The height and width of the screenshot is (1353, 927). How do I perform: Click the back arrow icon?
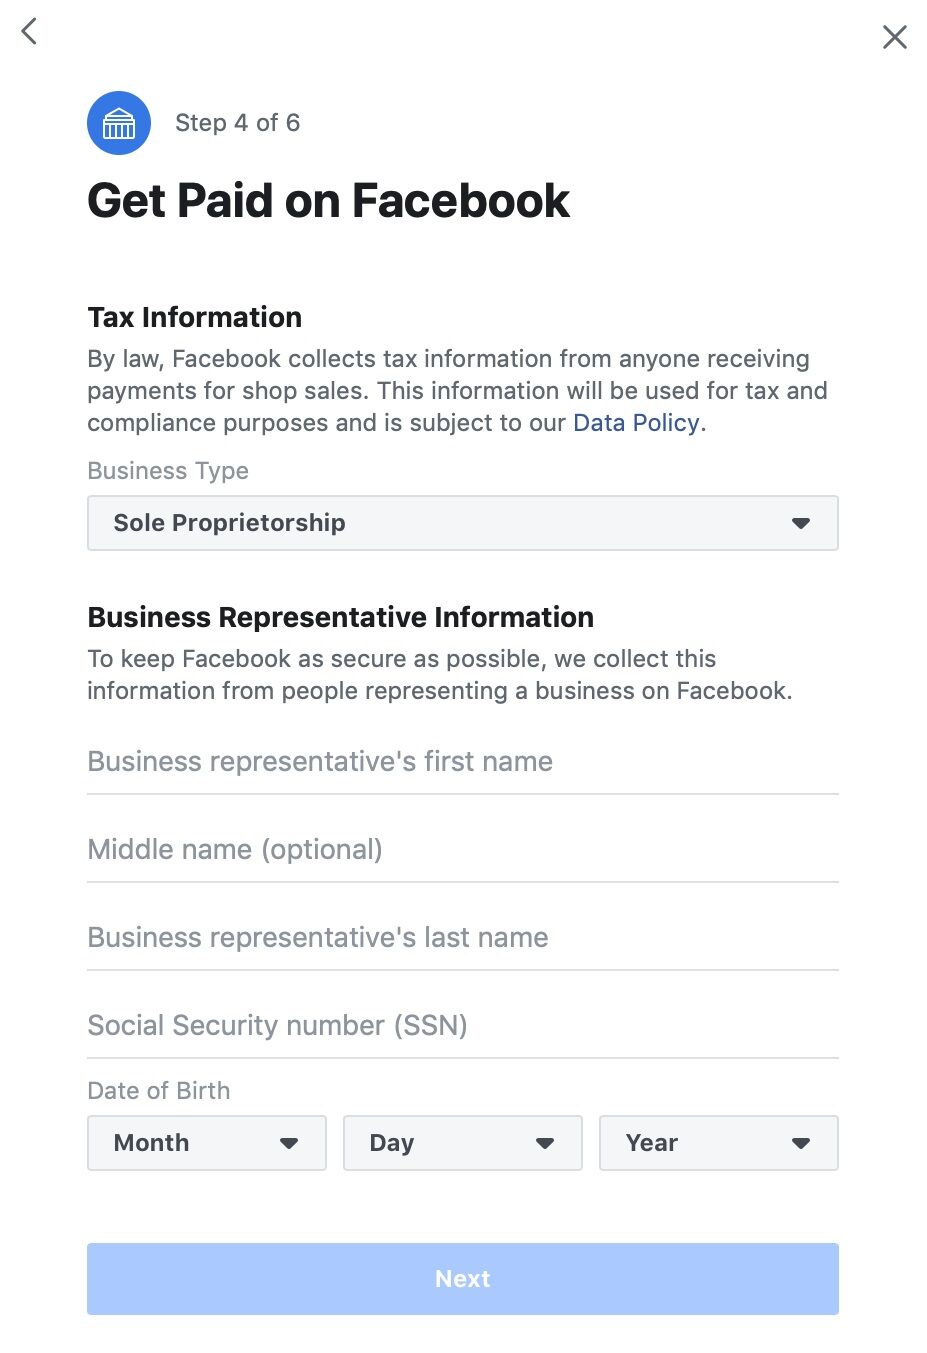29,31
